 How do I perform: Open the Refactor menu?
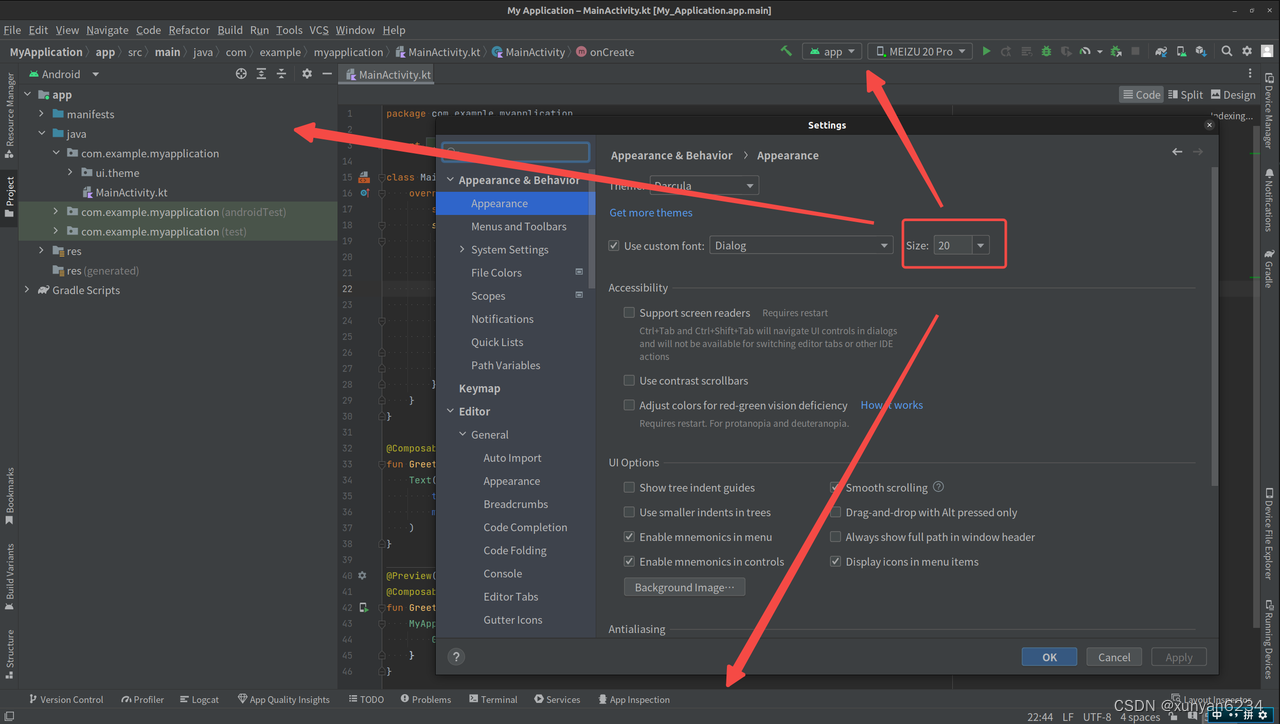point(189,30)
